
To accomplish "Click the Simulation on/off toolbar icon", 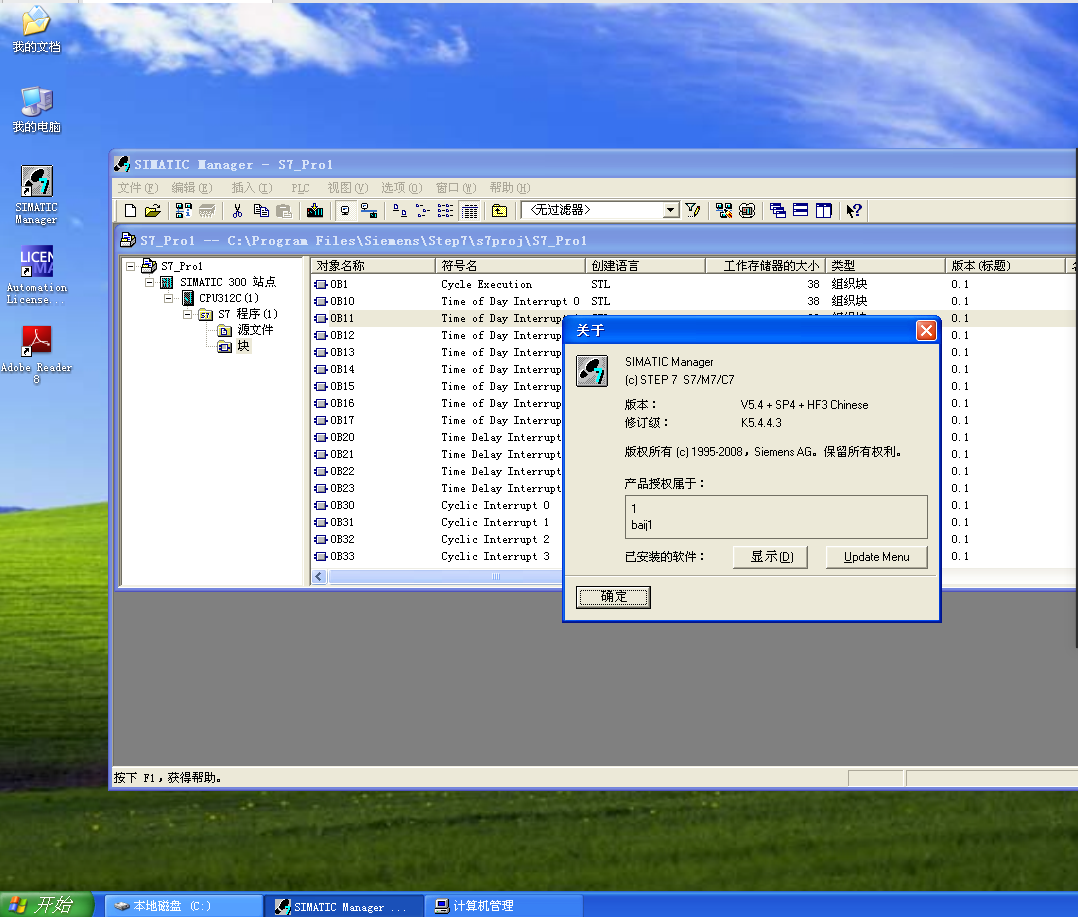I will pyautogui.click(x=747, y=210).
